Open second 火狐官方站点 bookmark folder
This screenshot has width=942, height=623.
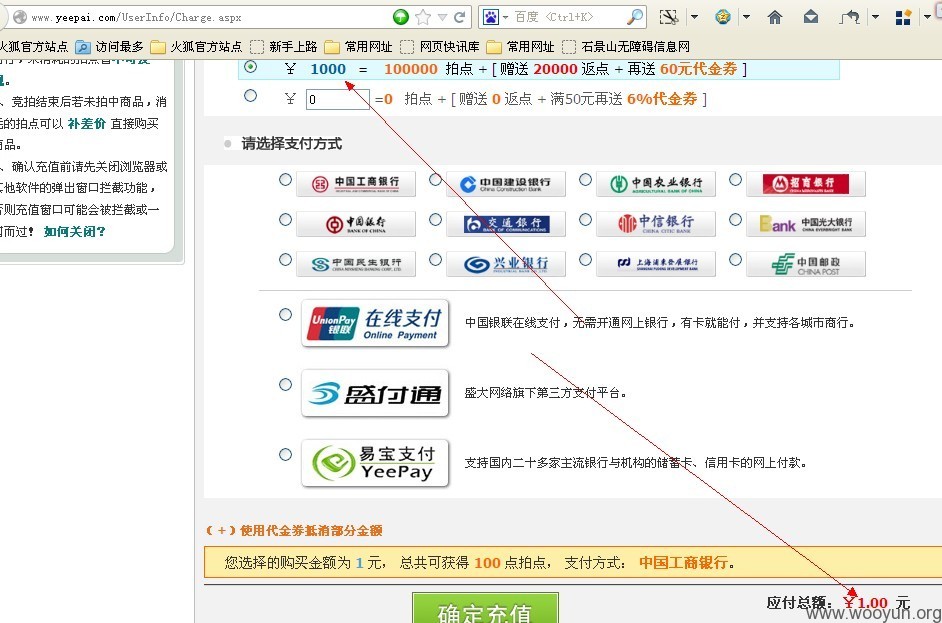196,46
